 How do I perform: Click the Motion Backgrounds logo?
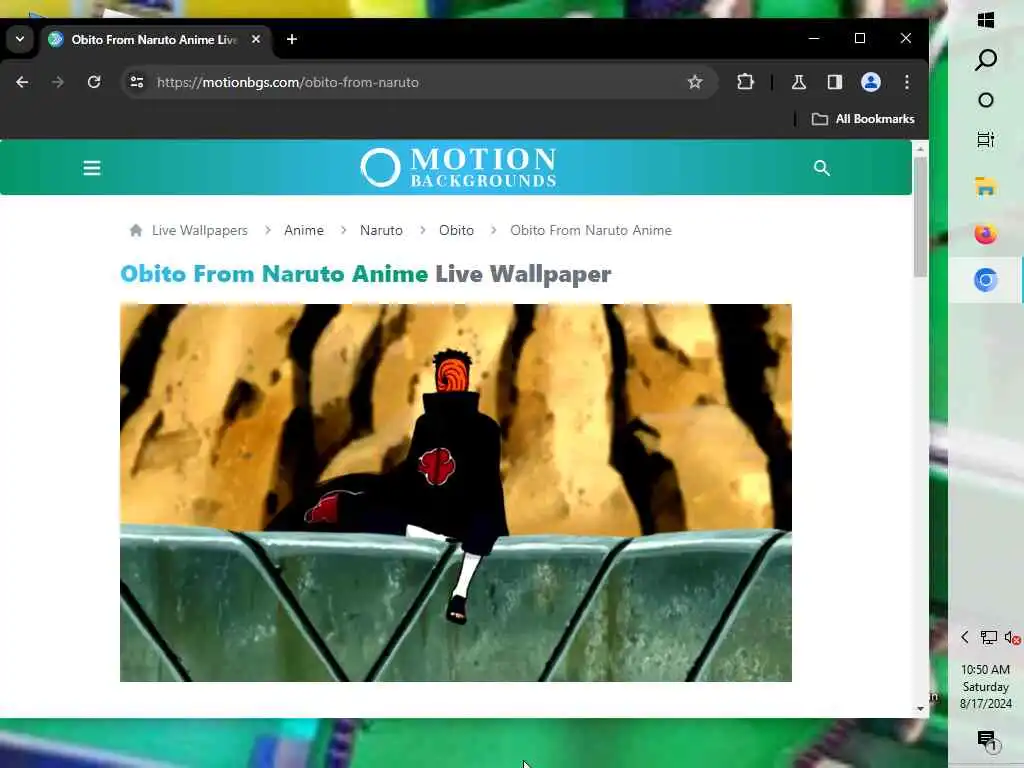tap(458, 168)
